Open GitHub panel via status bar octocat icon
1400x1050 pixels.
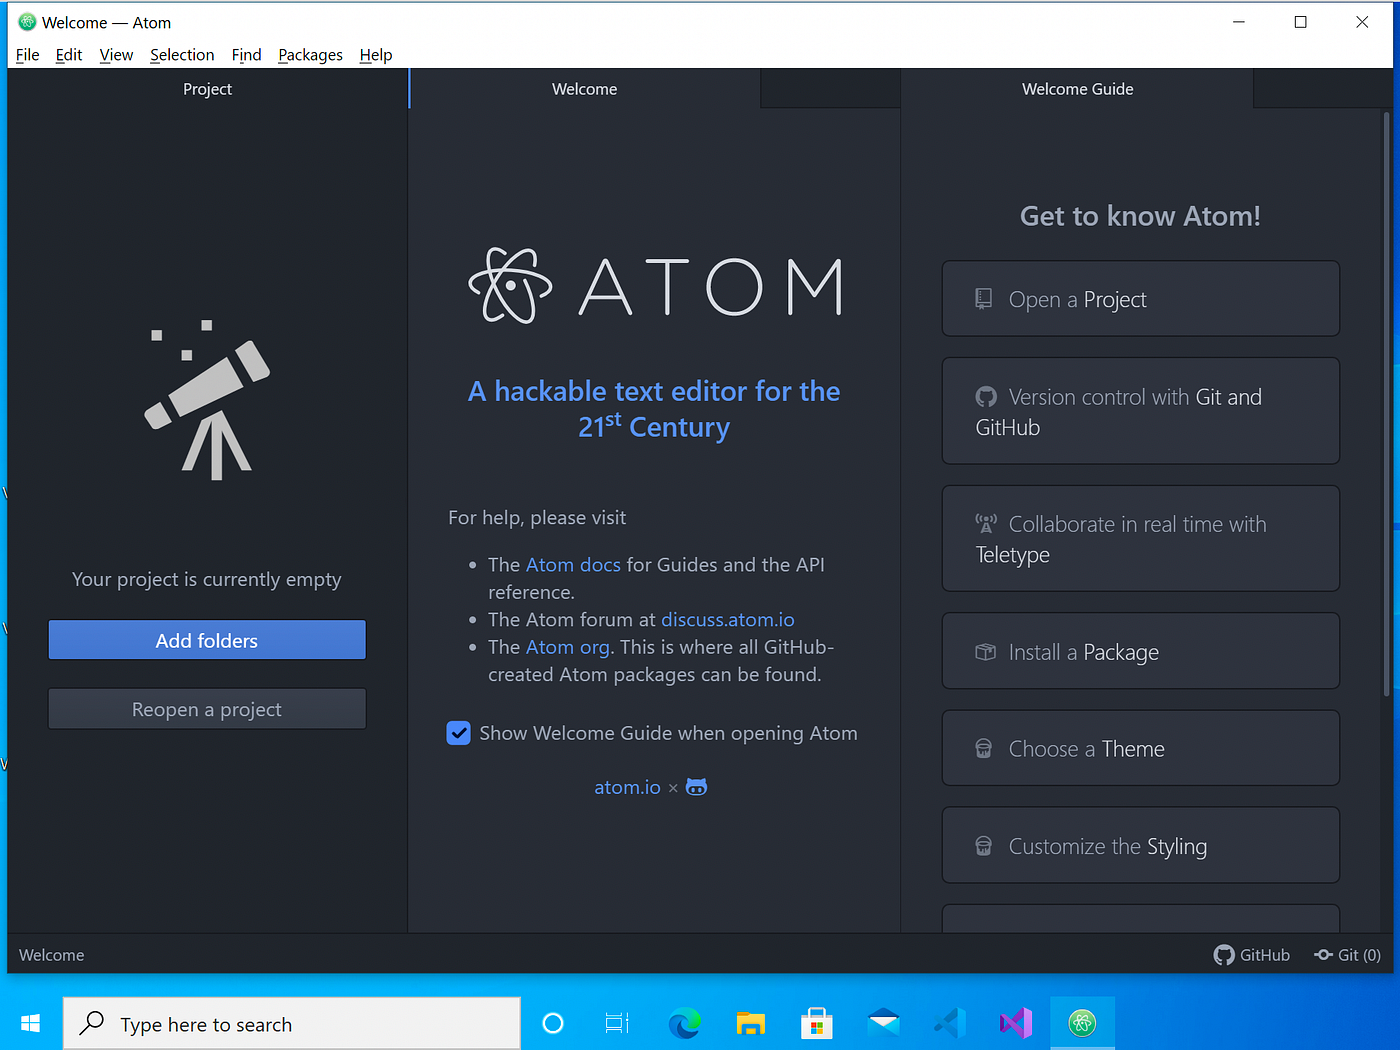(x=1224, y=955)
